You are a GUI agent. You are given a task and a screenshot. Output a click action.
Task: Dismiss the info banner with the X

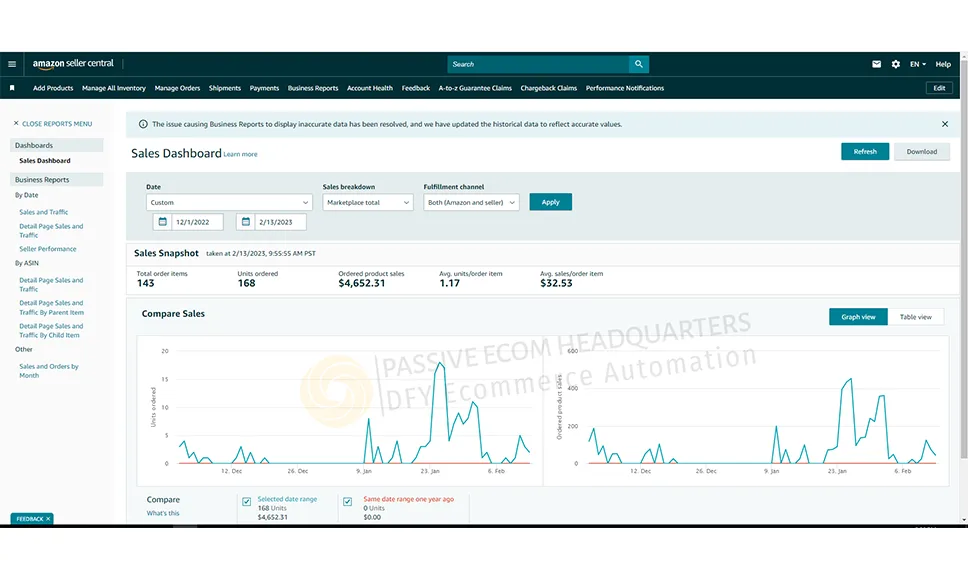[x=945, y=124]
